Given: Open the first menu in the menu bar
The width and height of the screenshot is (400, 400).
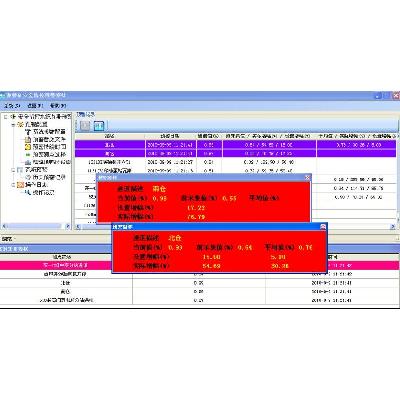Looking at the screenshot, I should [x=12, y=106].
